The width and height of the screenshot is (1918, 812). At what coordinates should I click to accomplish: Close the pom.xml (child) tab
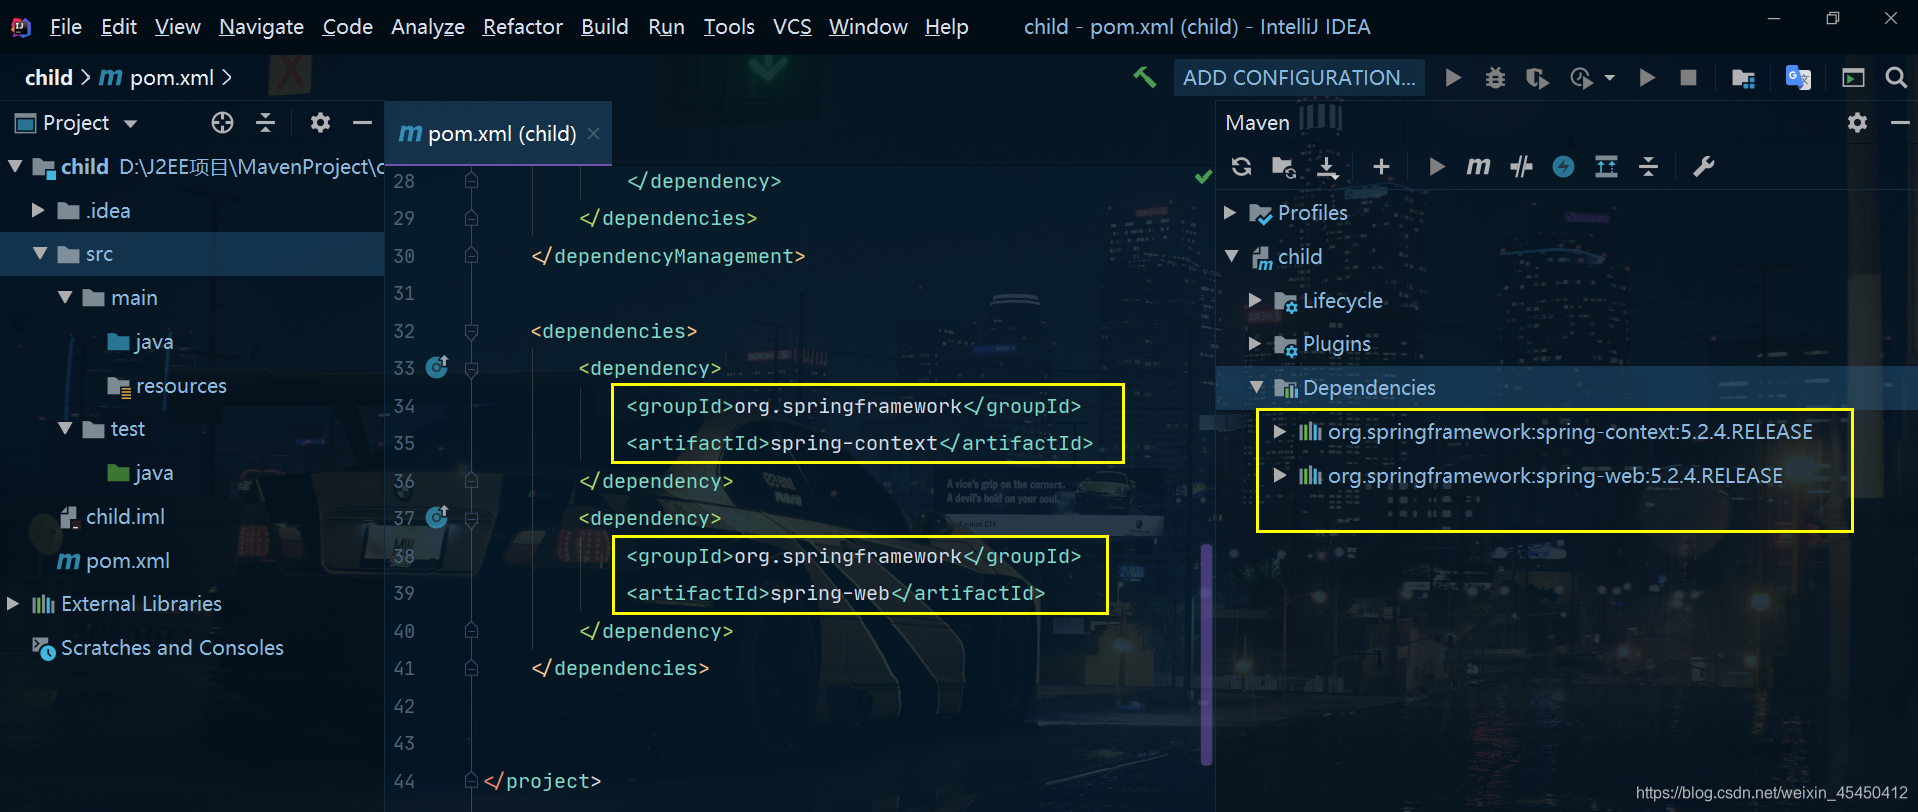[594, 133]
